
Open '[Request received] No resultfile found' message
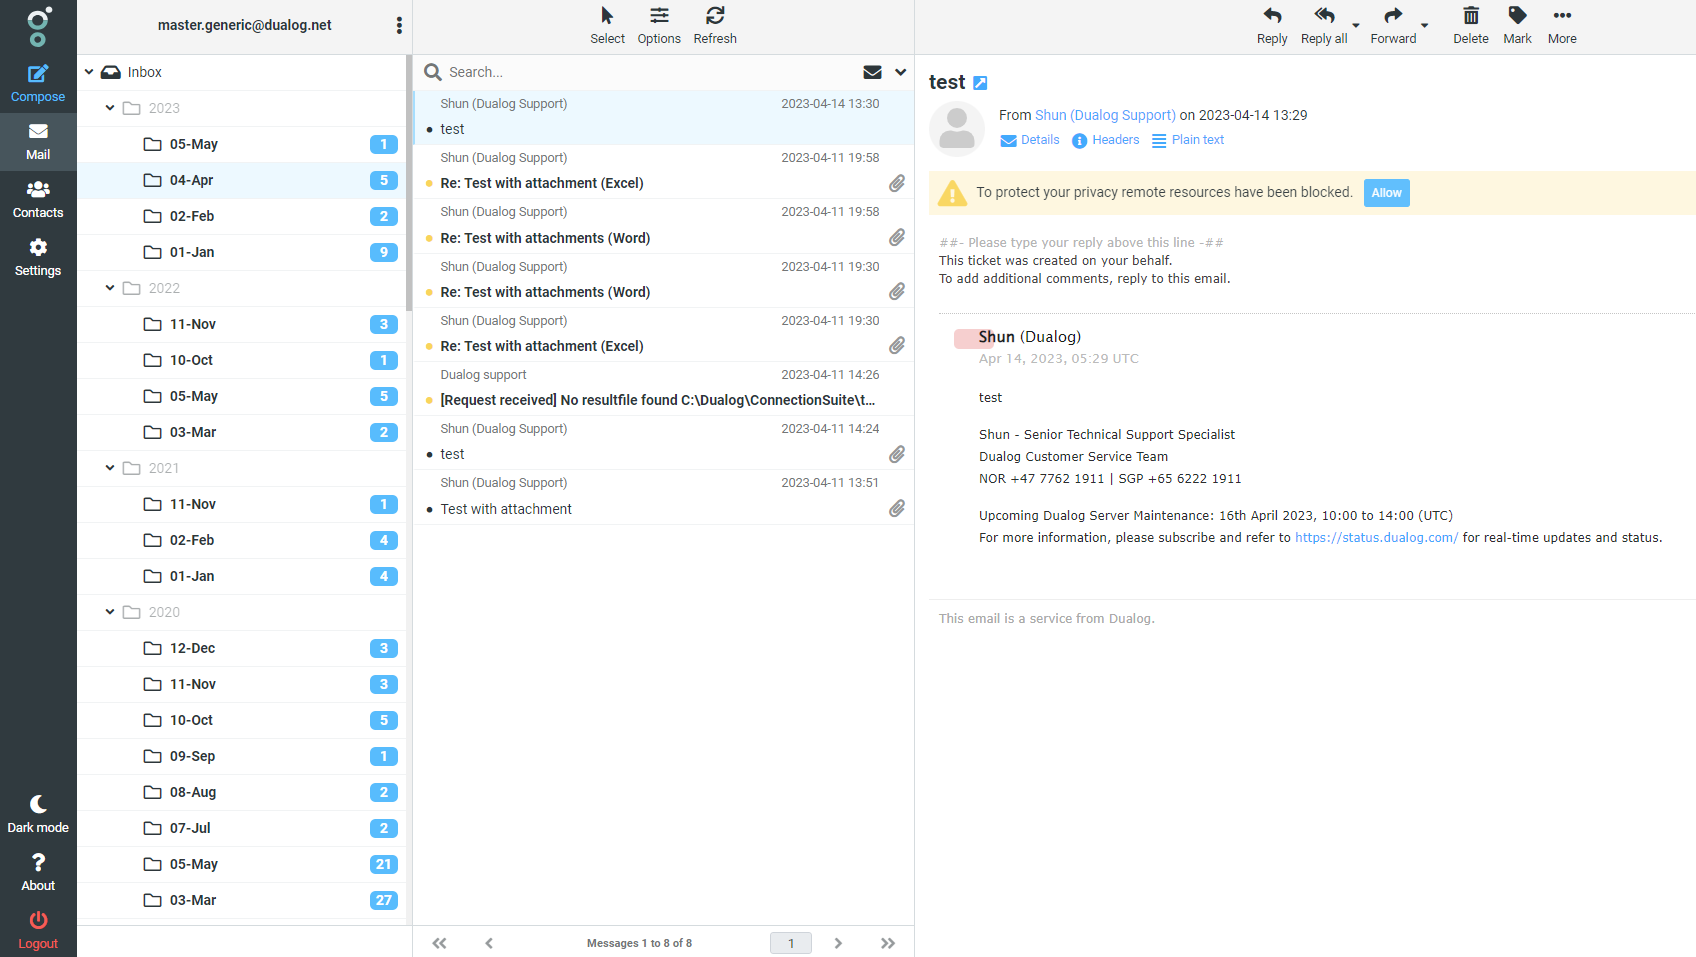[x=664, y=388]
